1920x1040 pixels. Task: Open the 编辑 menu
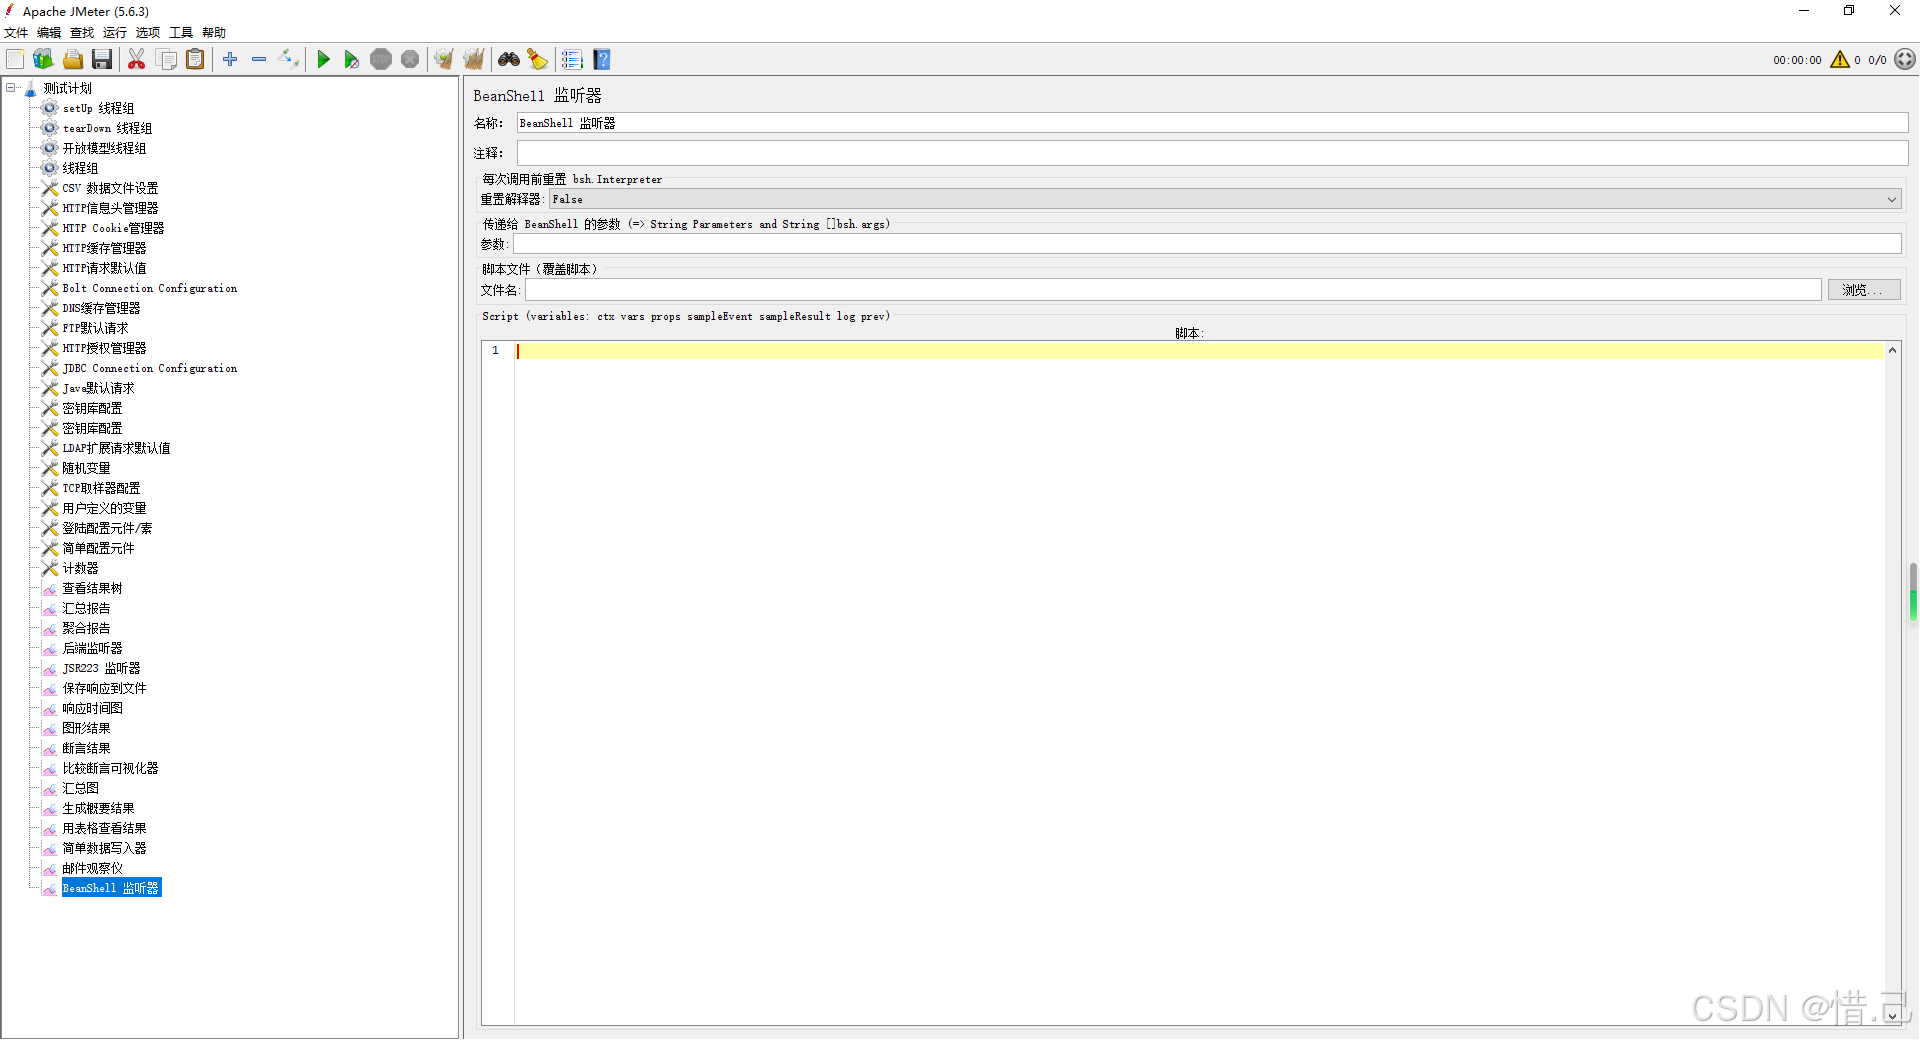click(49, 33)
